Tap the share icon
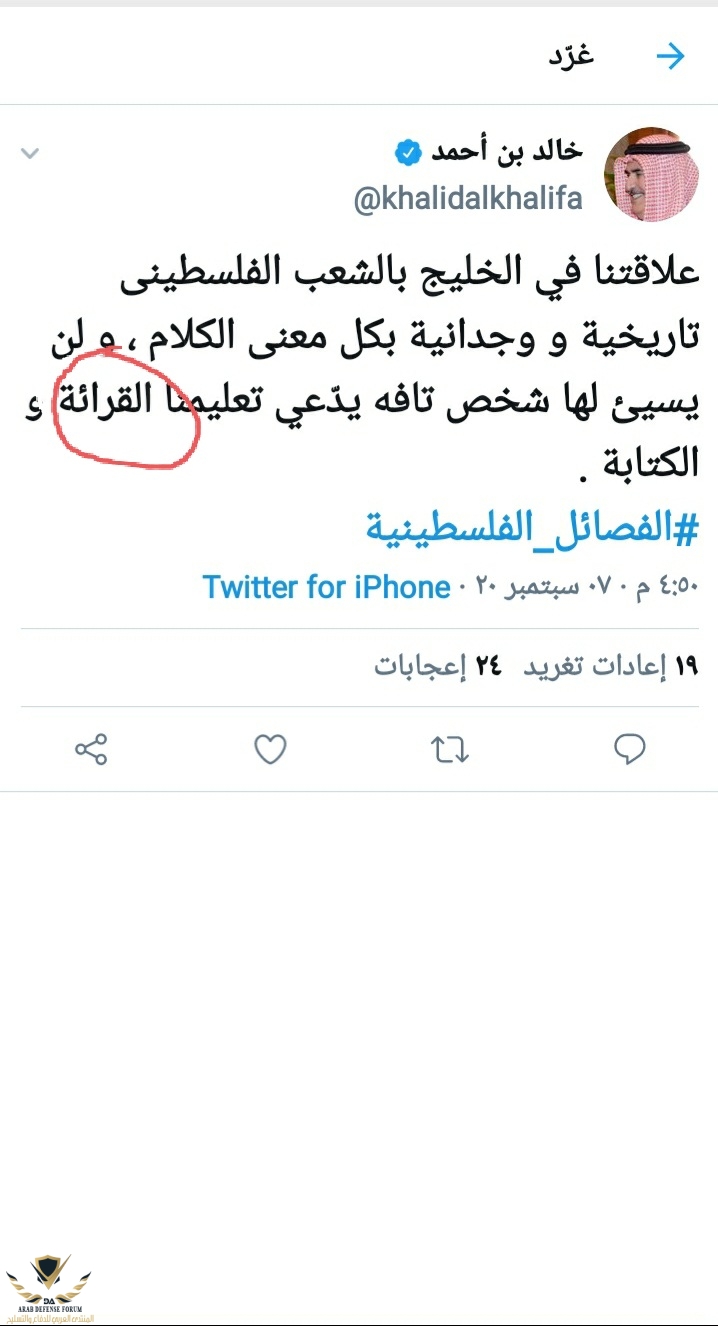Image resolution: width=718 pixels, height=1326 pixels. coord(91,749)
